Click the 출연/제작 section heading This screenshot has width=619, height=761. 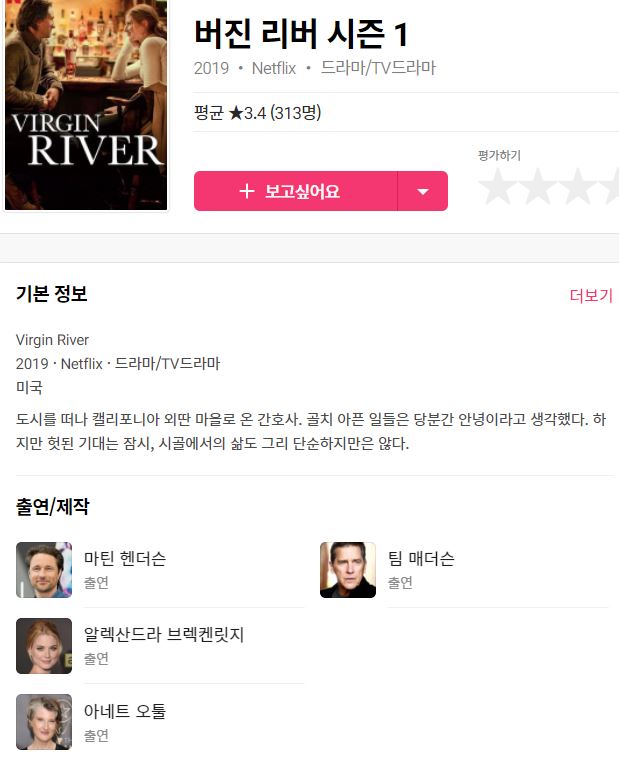coord(52,507)
